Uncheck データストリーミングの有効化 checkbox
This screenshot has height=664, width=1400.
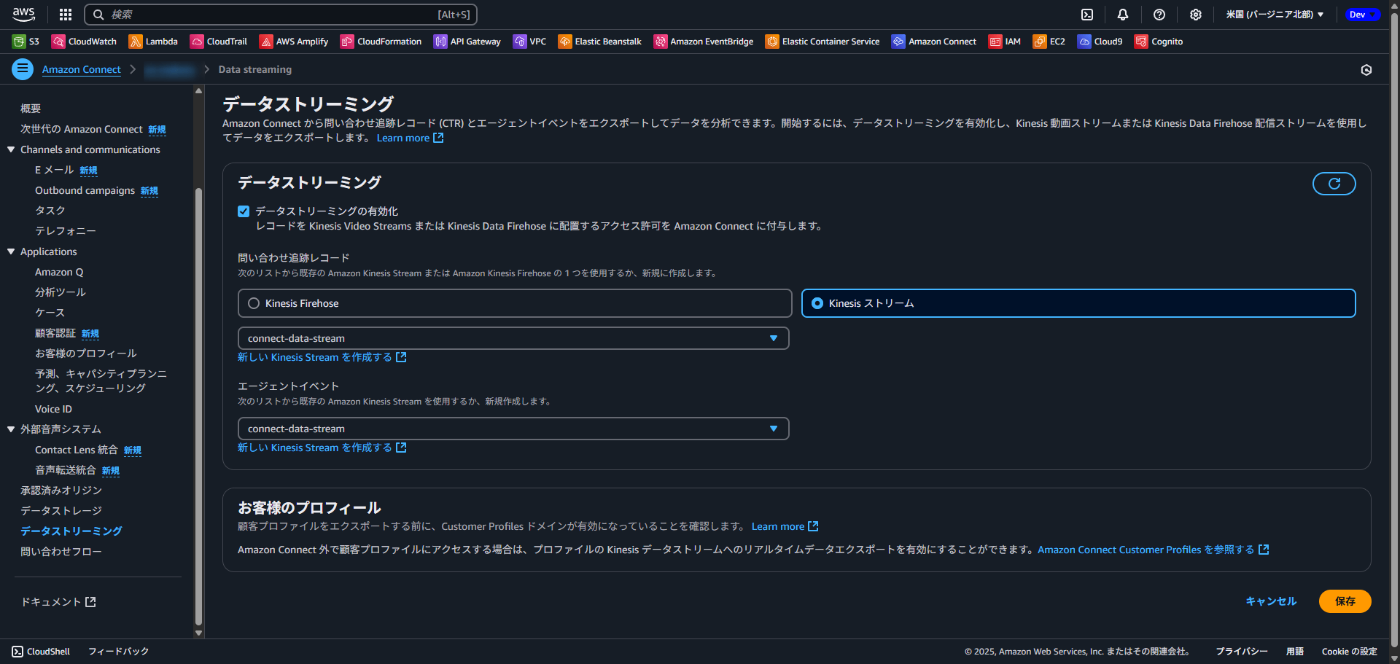pyautogui.click(x=243, y=211)
